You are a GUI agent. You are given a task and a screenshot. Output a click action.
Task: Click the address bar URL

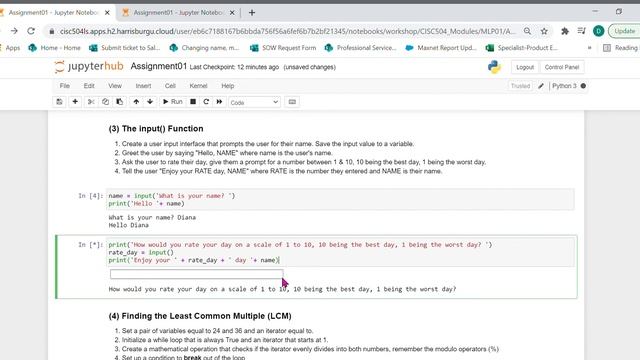tap(288, 31)
